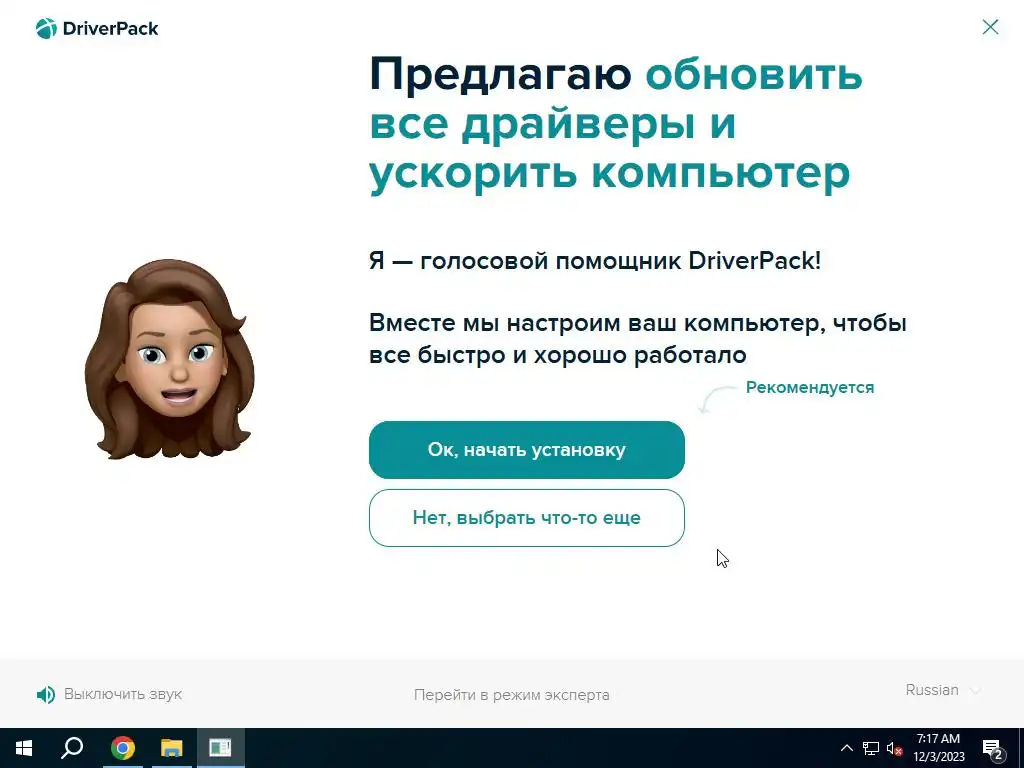The width and height of the screenshot is (1024, 768).
Task: Start installation with 'Ок, начать установку'
Action: point(526,450)
